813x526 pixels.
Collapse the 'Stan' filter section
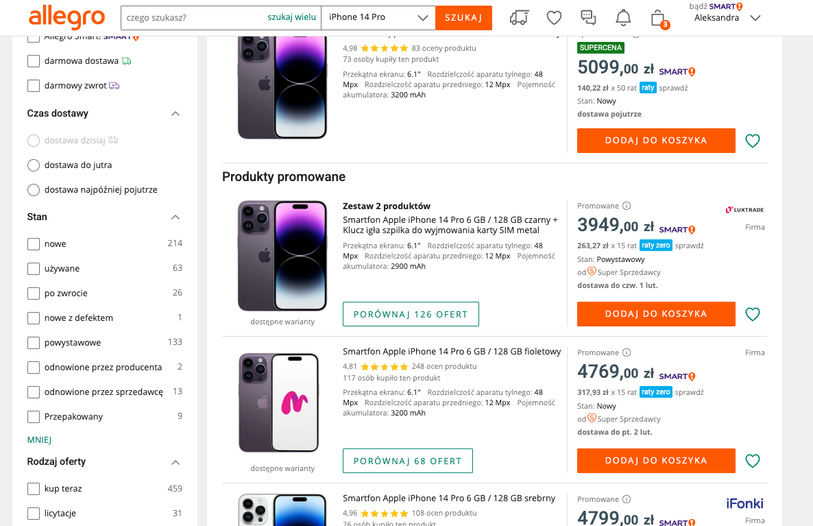point(176,217)
